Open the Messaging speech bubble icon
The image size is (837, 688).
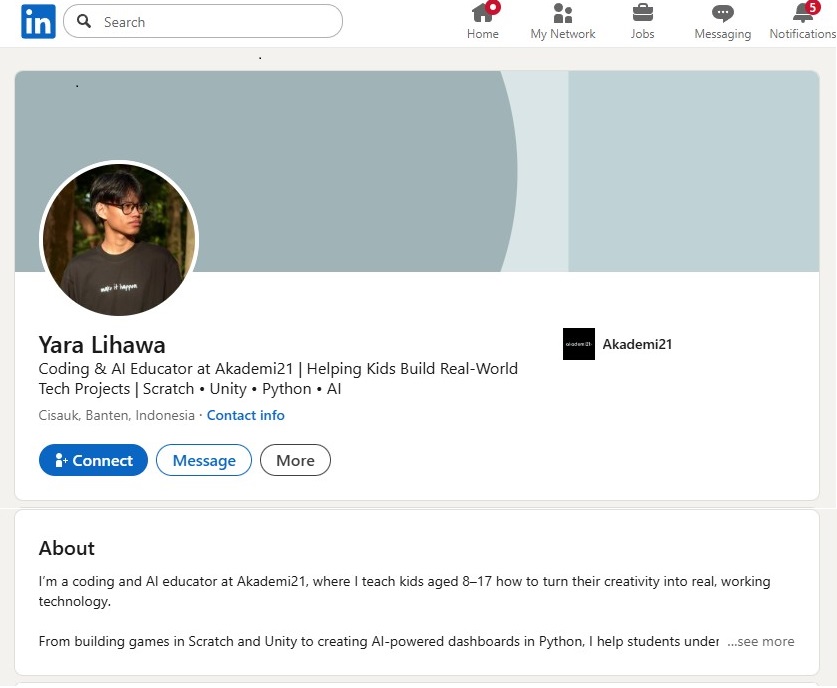click(x=722, y=14)
